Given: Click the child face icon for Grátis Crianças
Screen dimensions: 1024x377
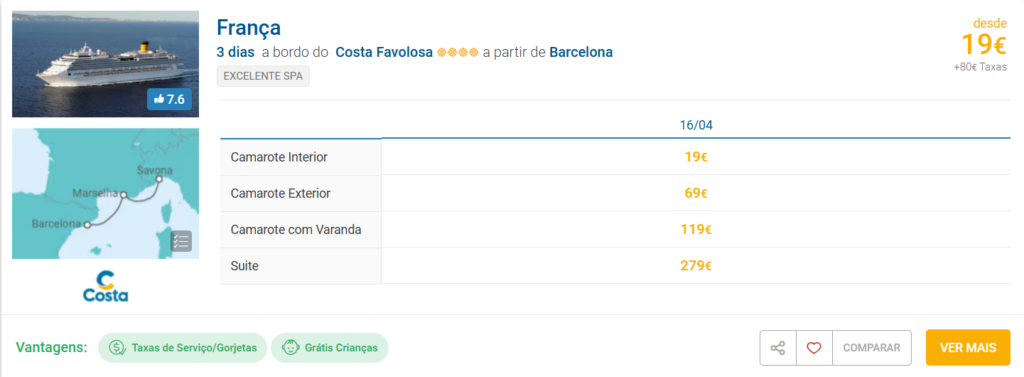Looking at the screenshot, I should coord(290,348).
